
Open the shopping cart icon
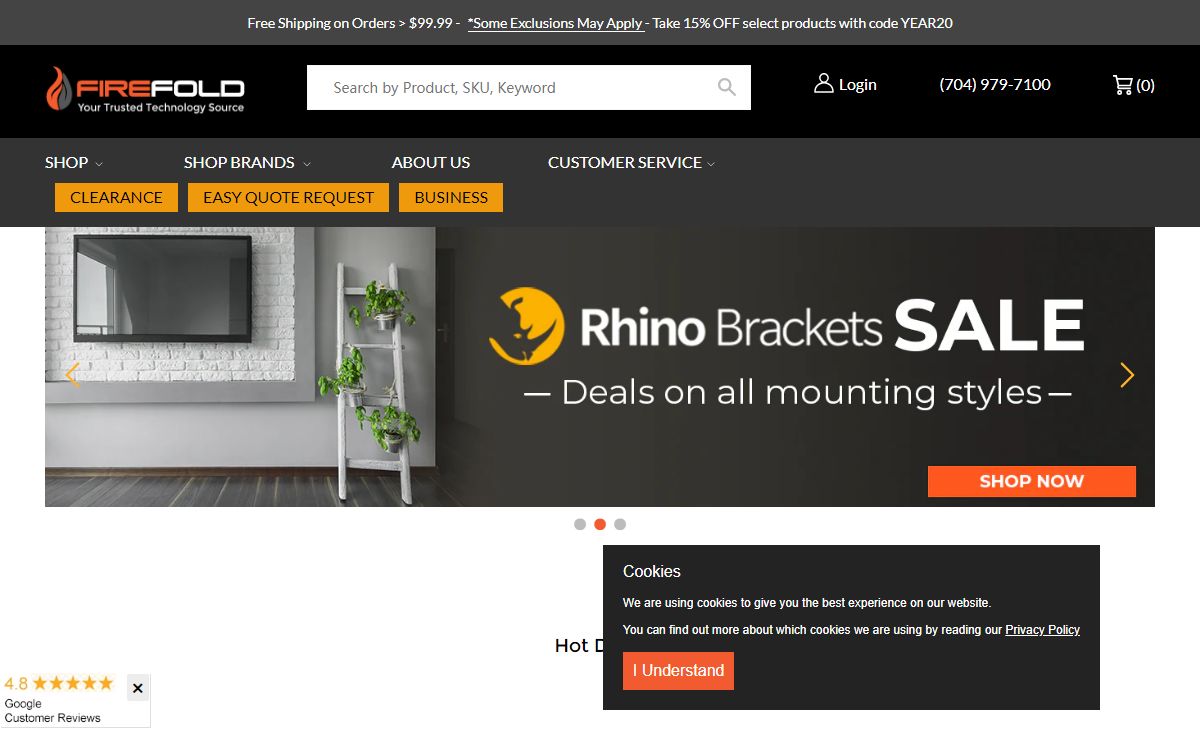point(1123,85)
